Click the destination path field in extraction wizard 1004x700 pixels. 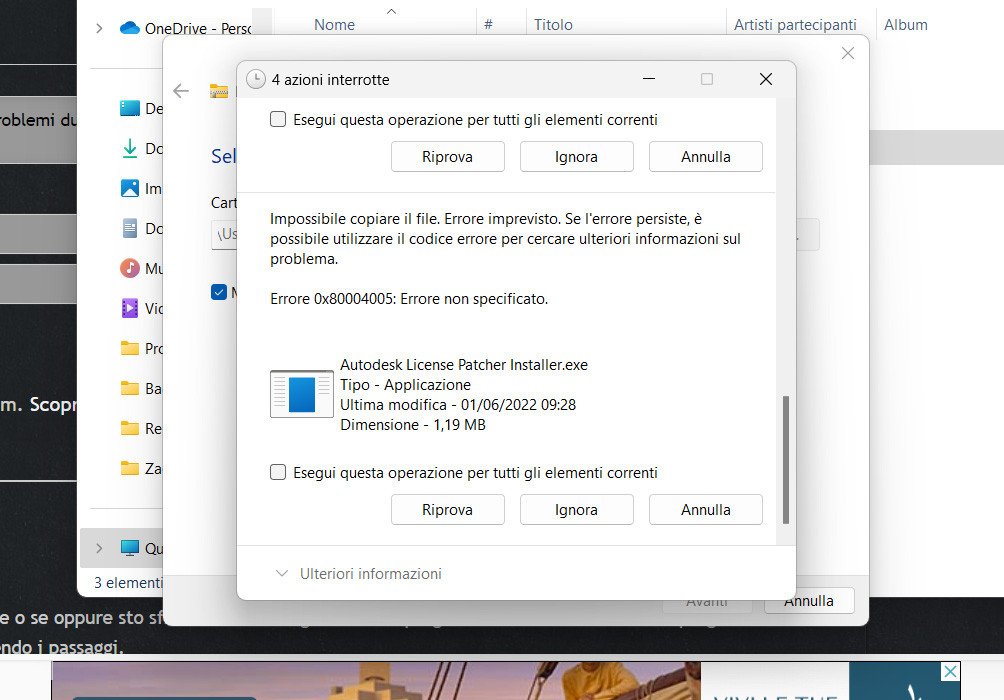pos(225,234)
